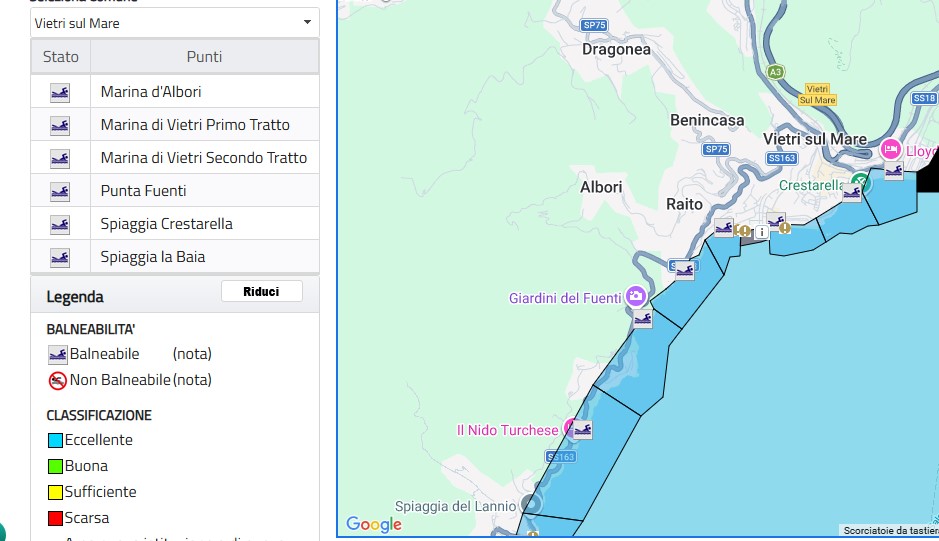Click the bathing marker next to Crestarella label

(x=852, y=192)
